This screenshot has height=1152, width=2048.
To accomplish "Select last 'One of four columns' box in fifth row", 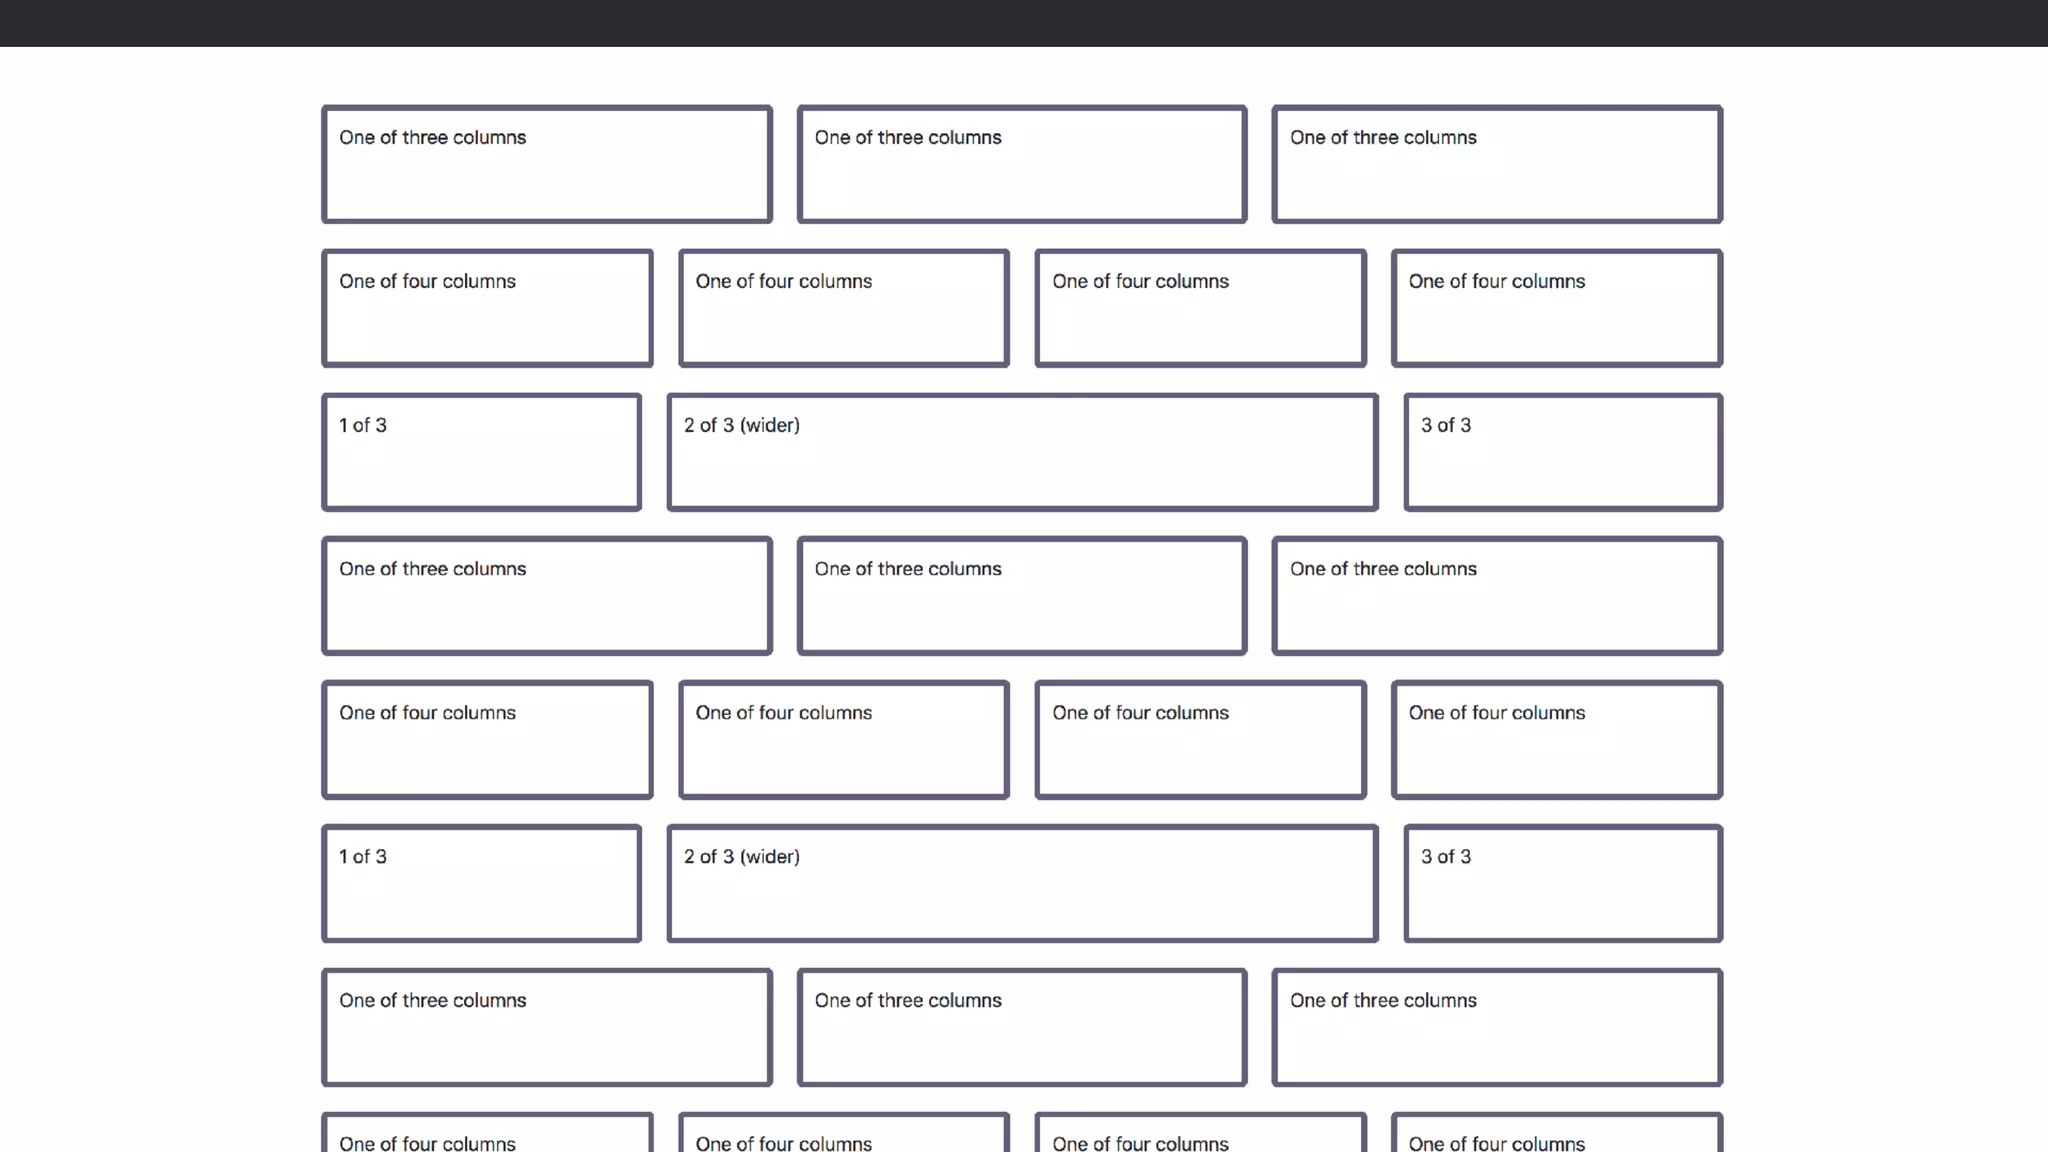I will pyautogui.click(x=1557, y=740).
